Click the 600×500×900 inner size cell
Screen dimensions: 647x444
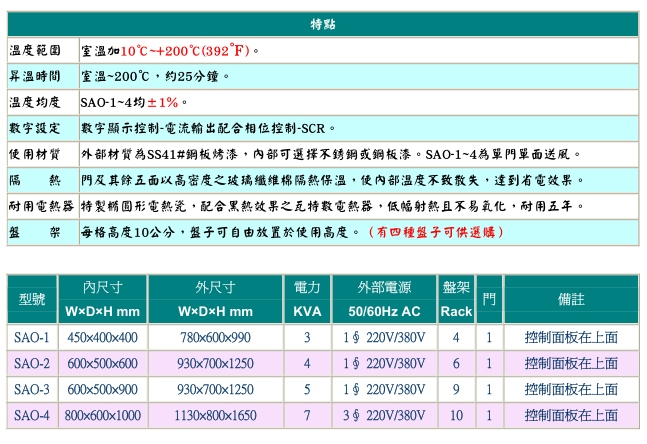[102, 390]
